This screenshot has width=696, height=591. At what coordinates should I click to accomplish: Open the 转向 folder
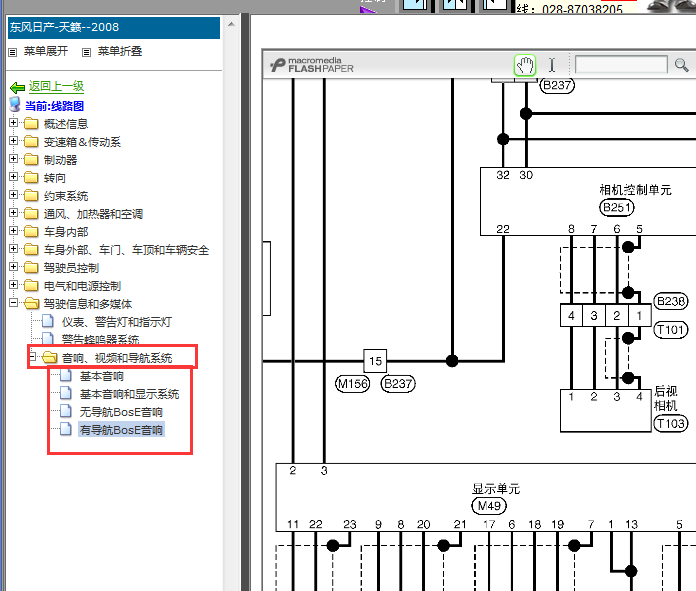pyautogui.click(x=55, y=178)
